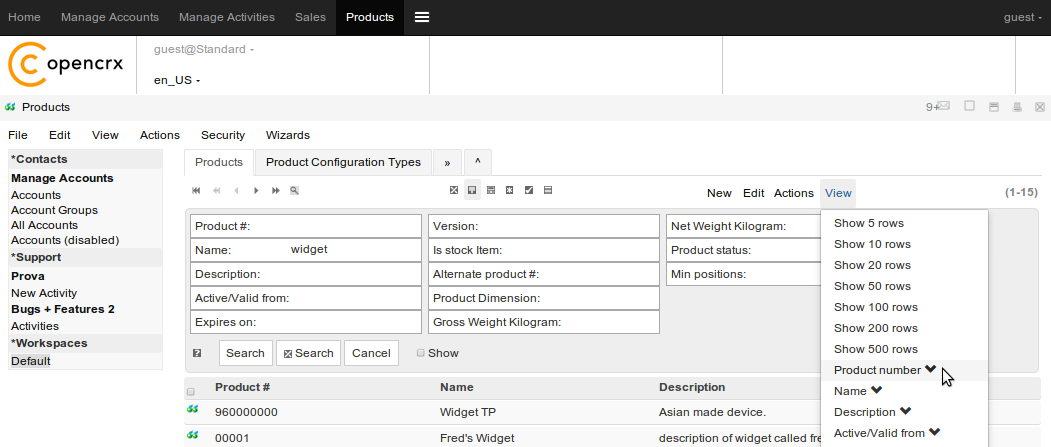Open Account Groups link in sidebar
This screenshot has width=1051, height=447.
[54, 210]
